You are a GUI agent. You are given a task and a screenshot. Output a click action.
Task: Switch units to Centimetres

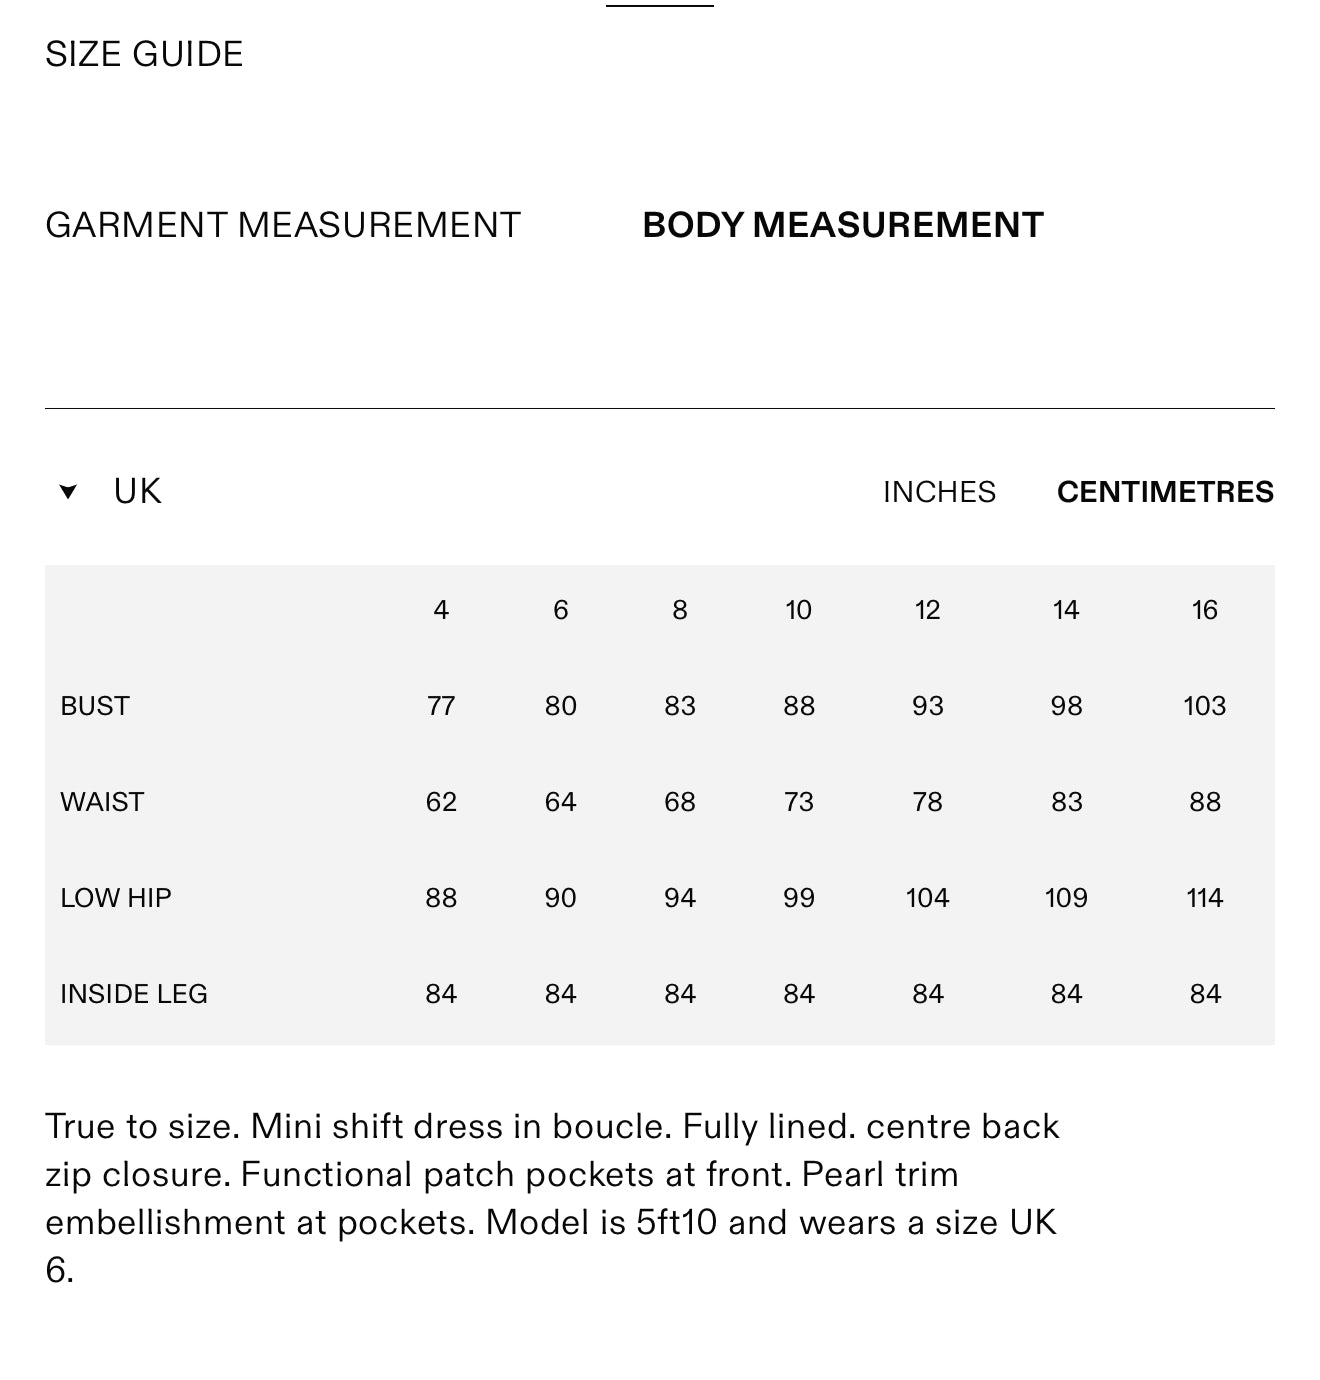pos(1164,492)
